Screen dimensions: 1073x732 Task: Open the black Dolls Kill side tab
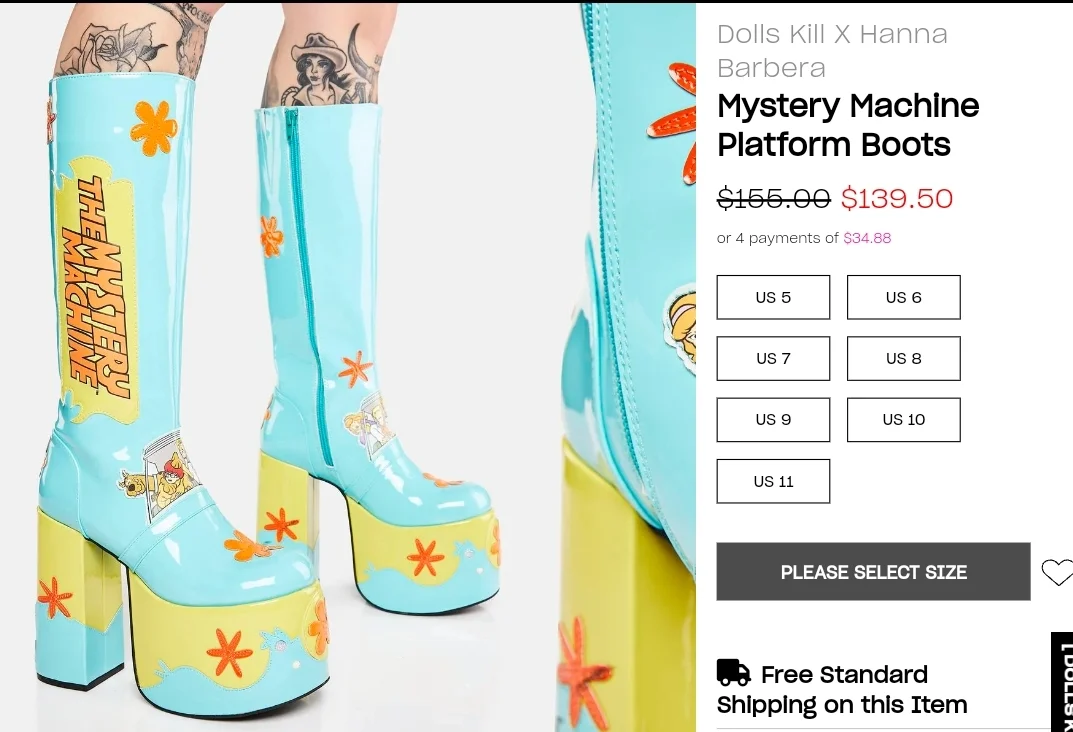point(1062,682)
